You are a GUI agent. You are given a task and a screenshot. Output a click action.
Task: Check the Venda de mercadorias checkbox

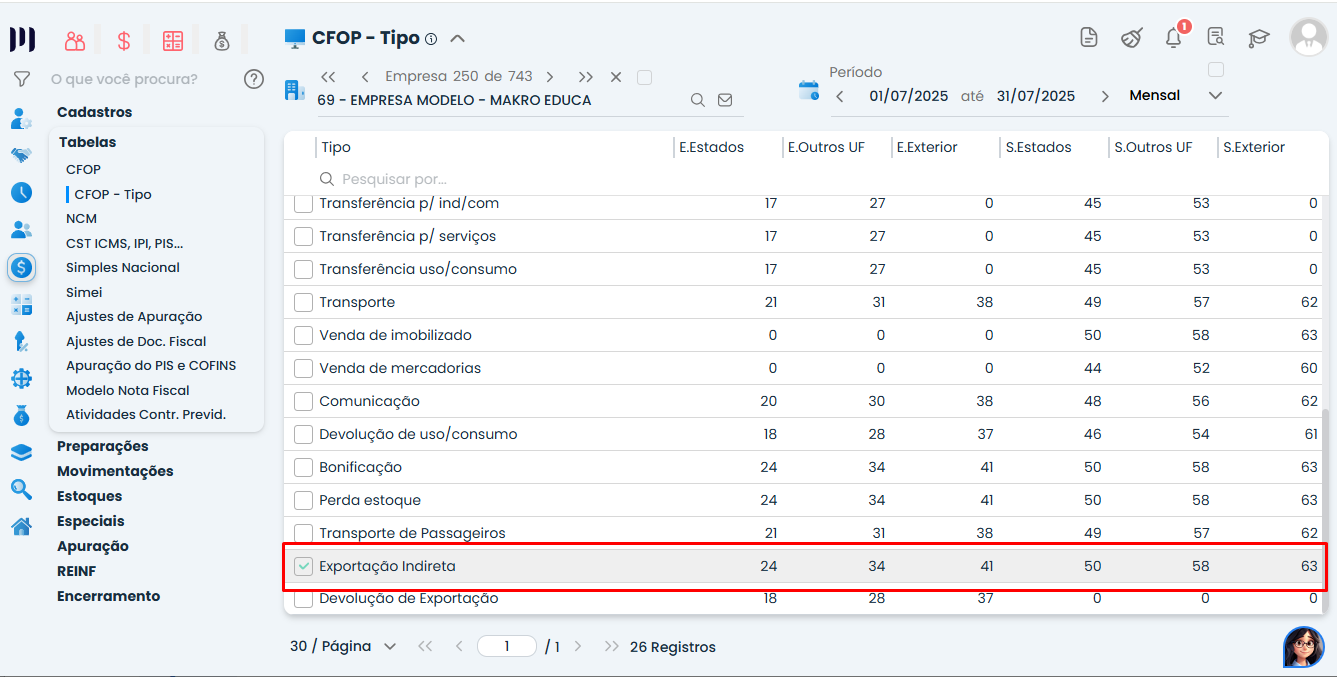(x=304, y=368)
